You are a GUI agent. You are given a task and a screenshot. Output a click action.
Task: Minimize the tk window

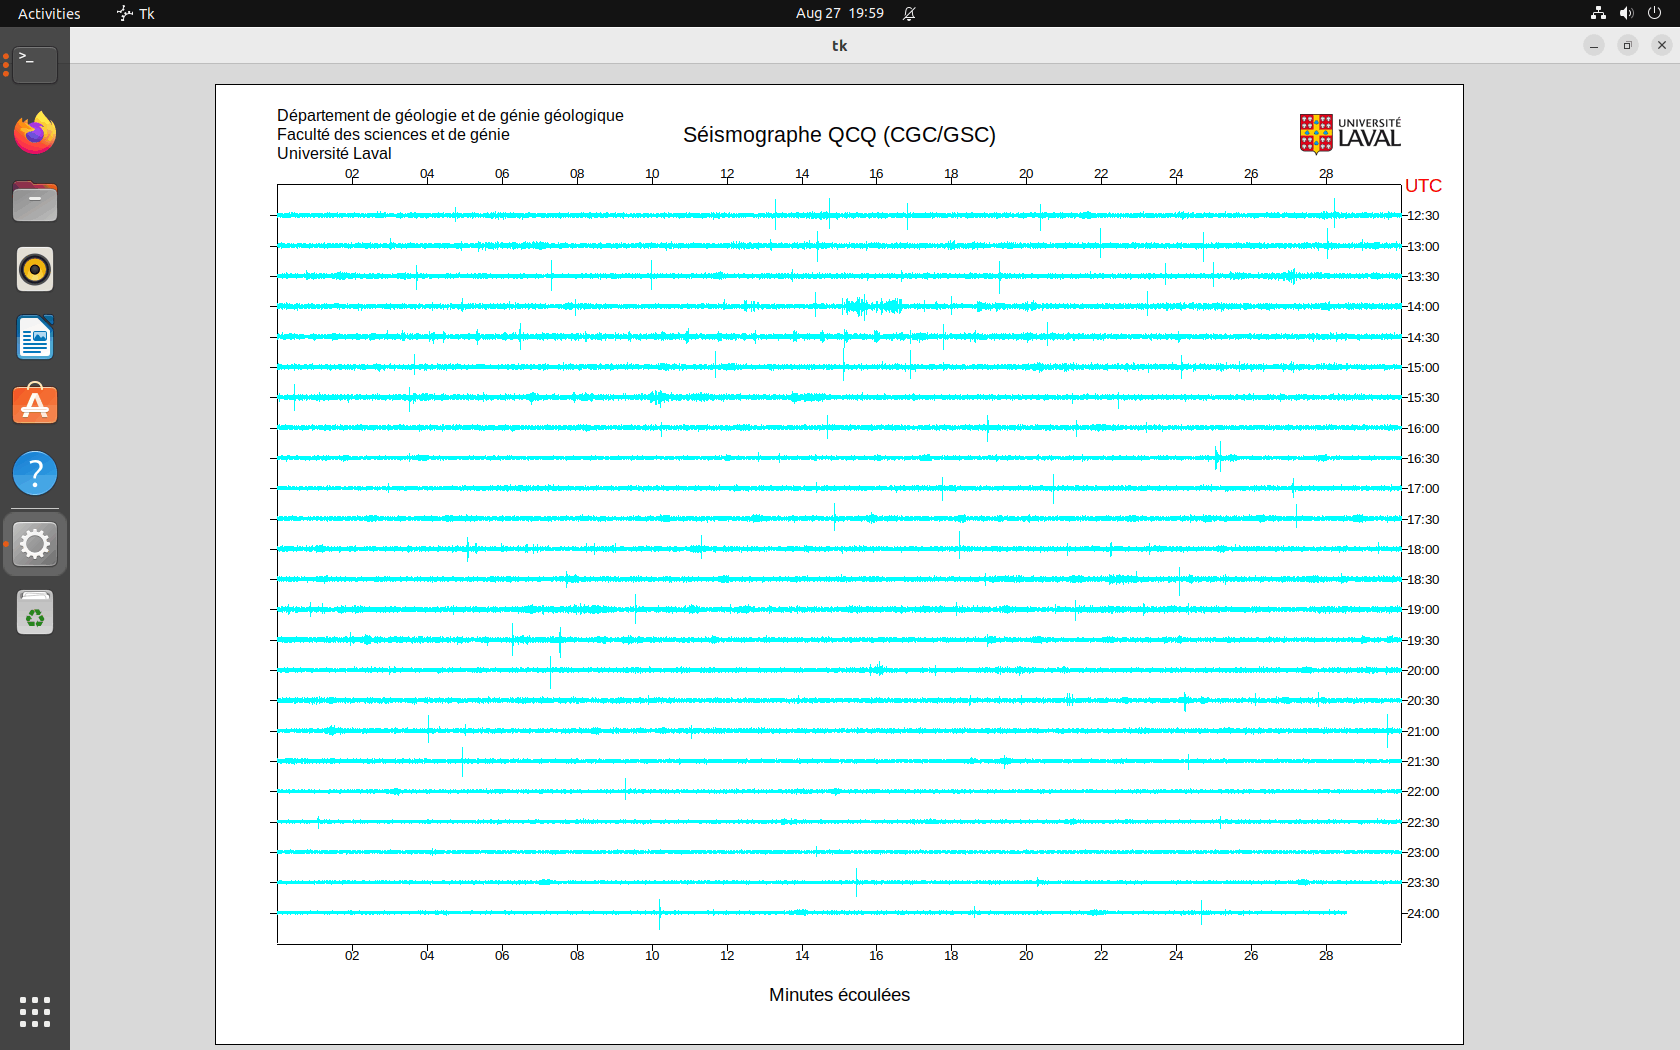(x=1594, y=45)
